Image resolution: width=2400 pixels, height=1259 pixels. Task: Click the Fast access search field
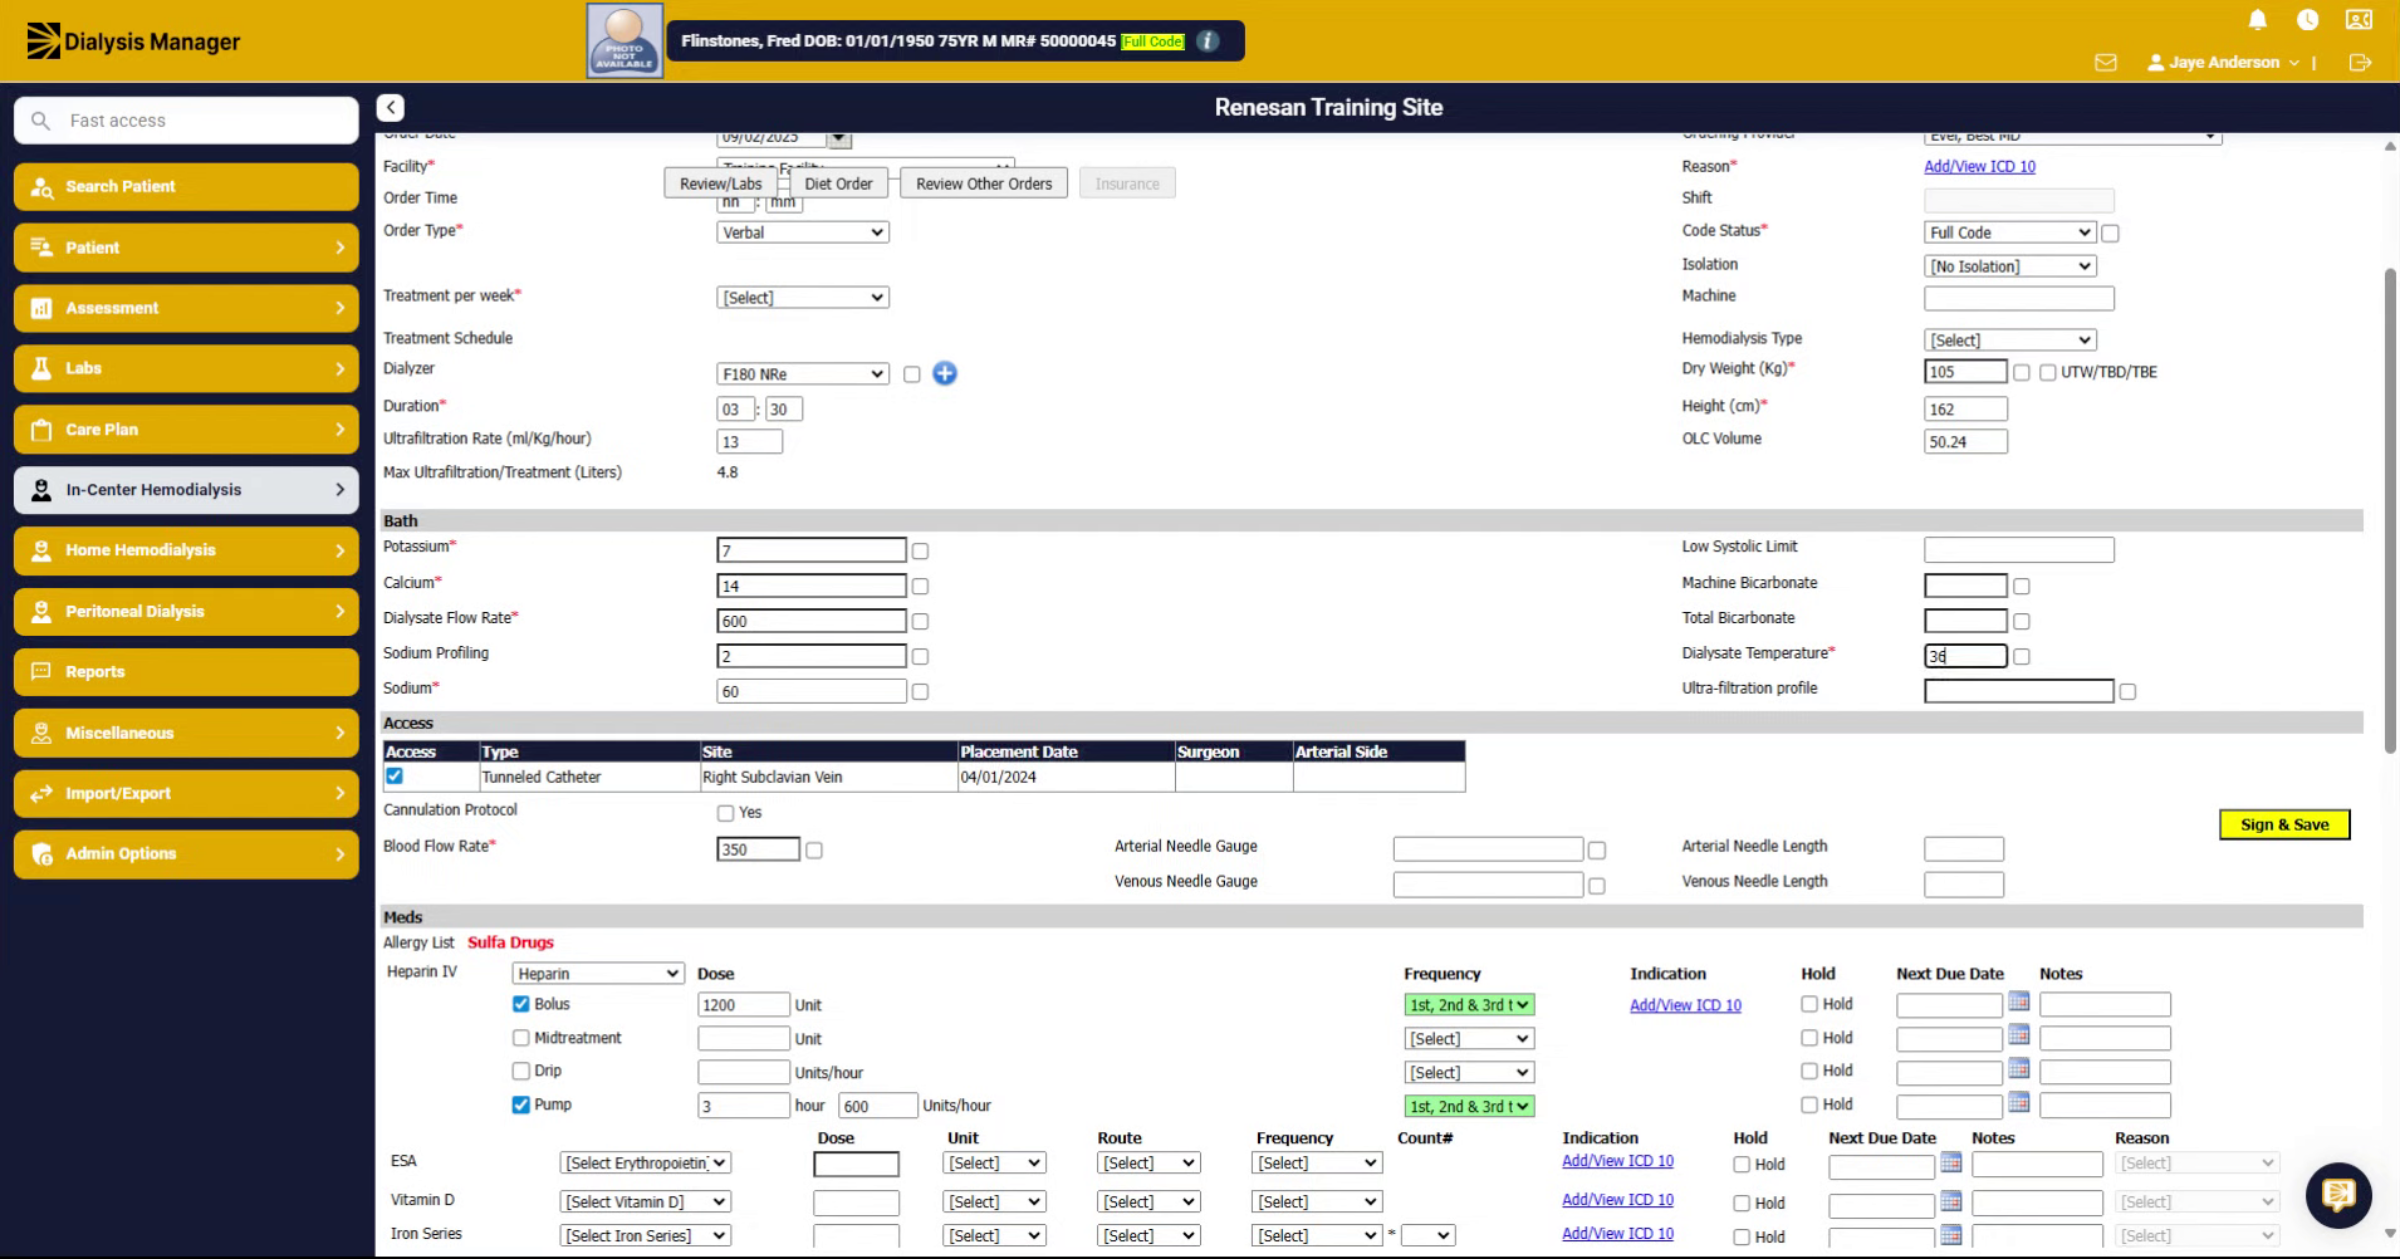tap(187, 120)
